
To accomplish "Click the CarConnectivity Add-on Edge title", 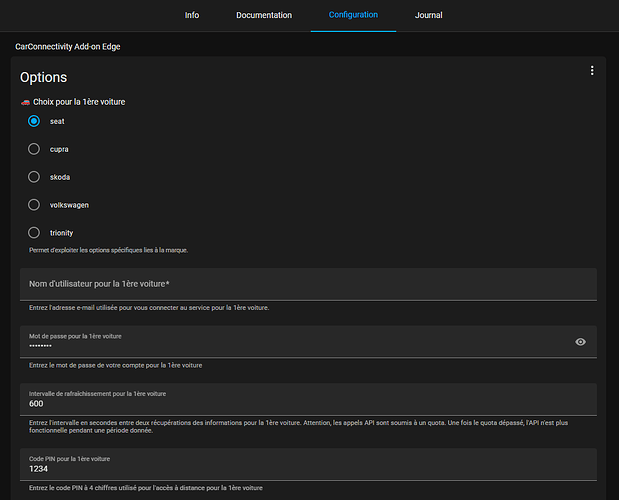I will [74, 46].
